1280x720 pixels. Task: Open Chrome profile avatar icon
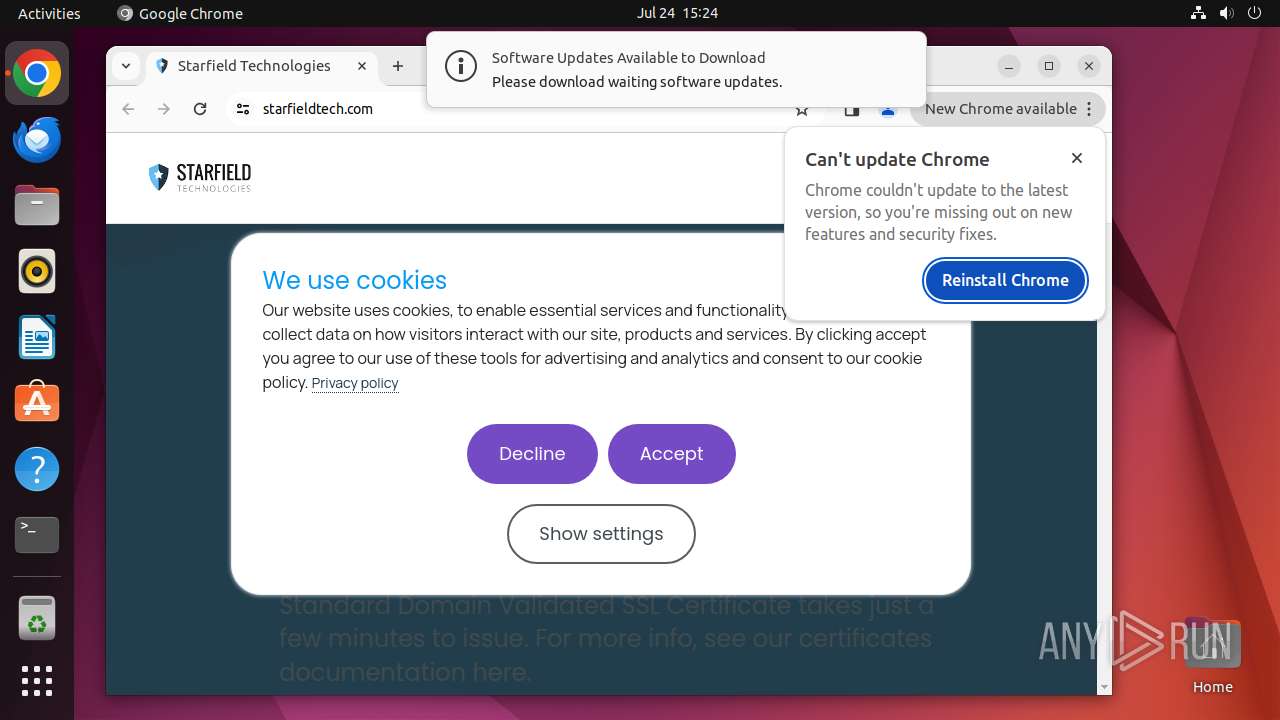pos(887,111)
